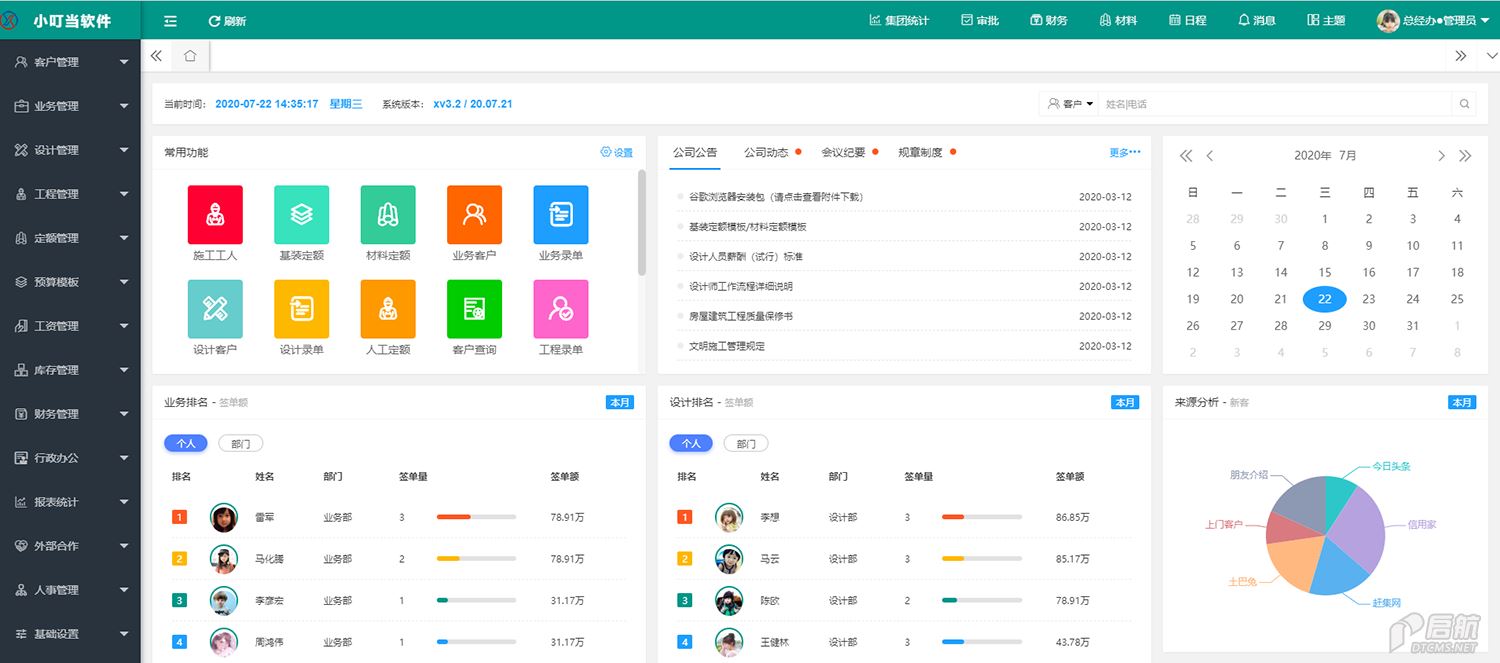The height and width of the screenshot is (663, 1500).
Task: Switch to the 公司公告 tab
Action: click(x=695, y=153)
